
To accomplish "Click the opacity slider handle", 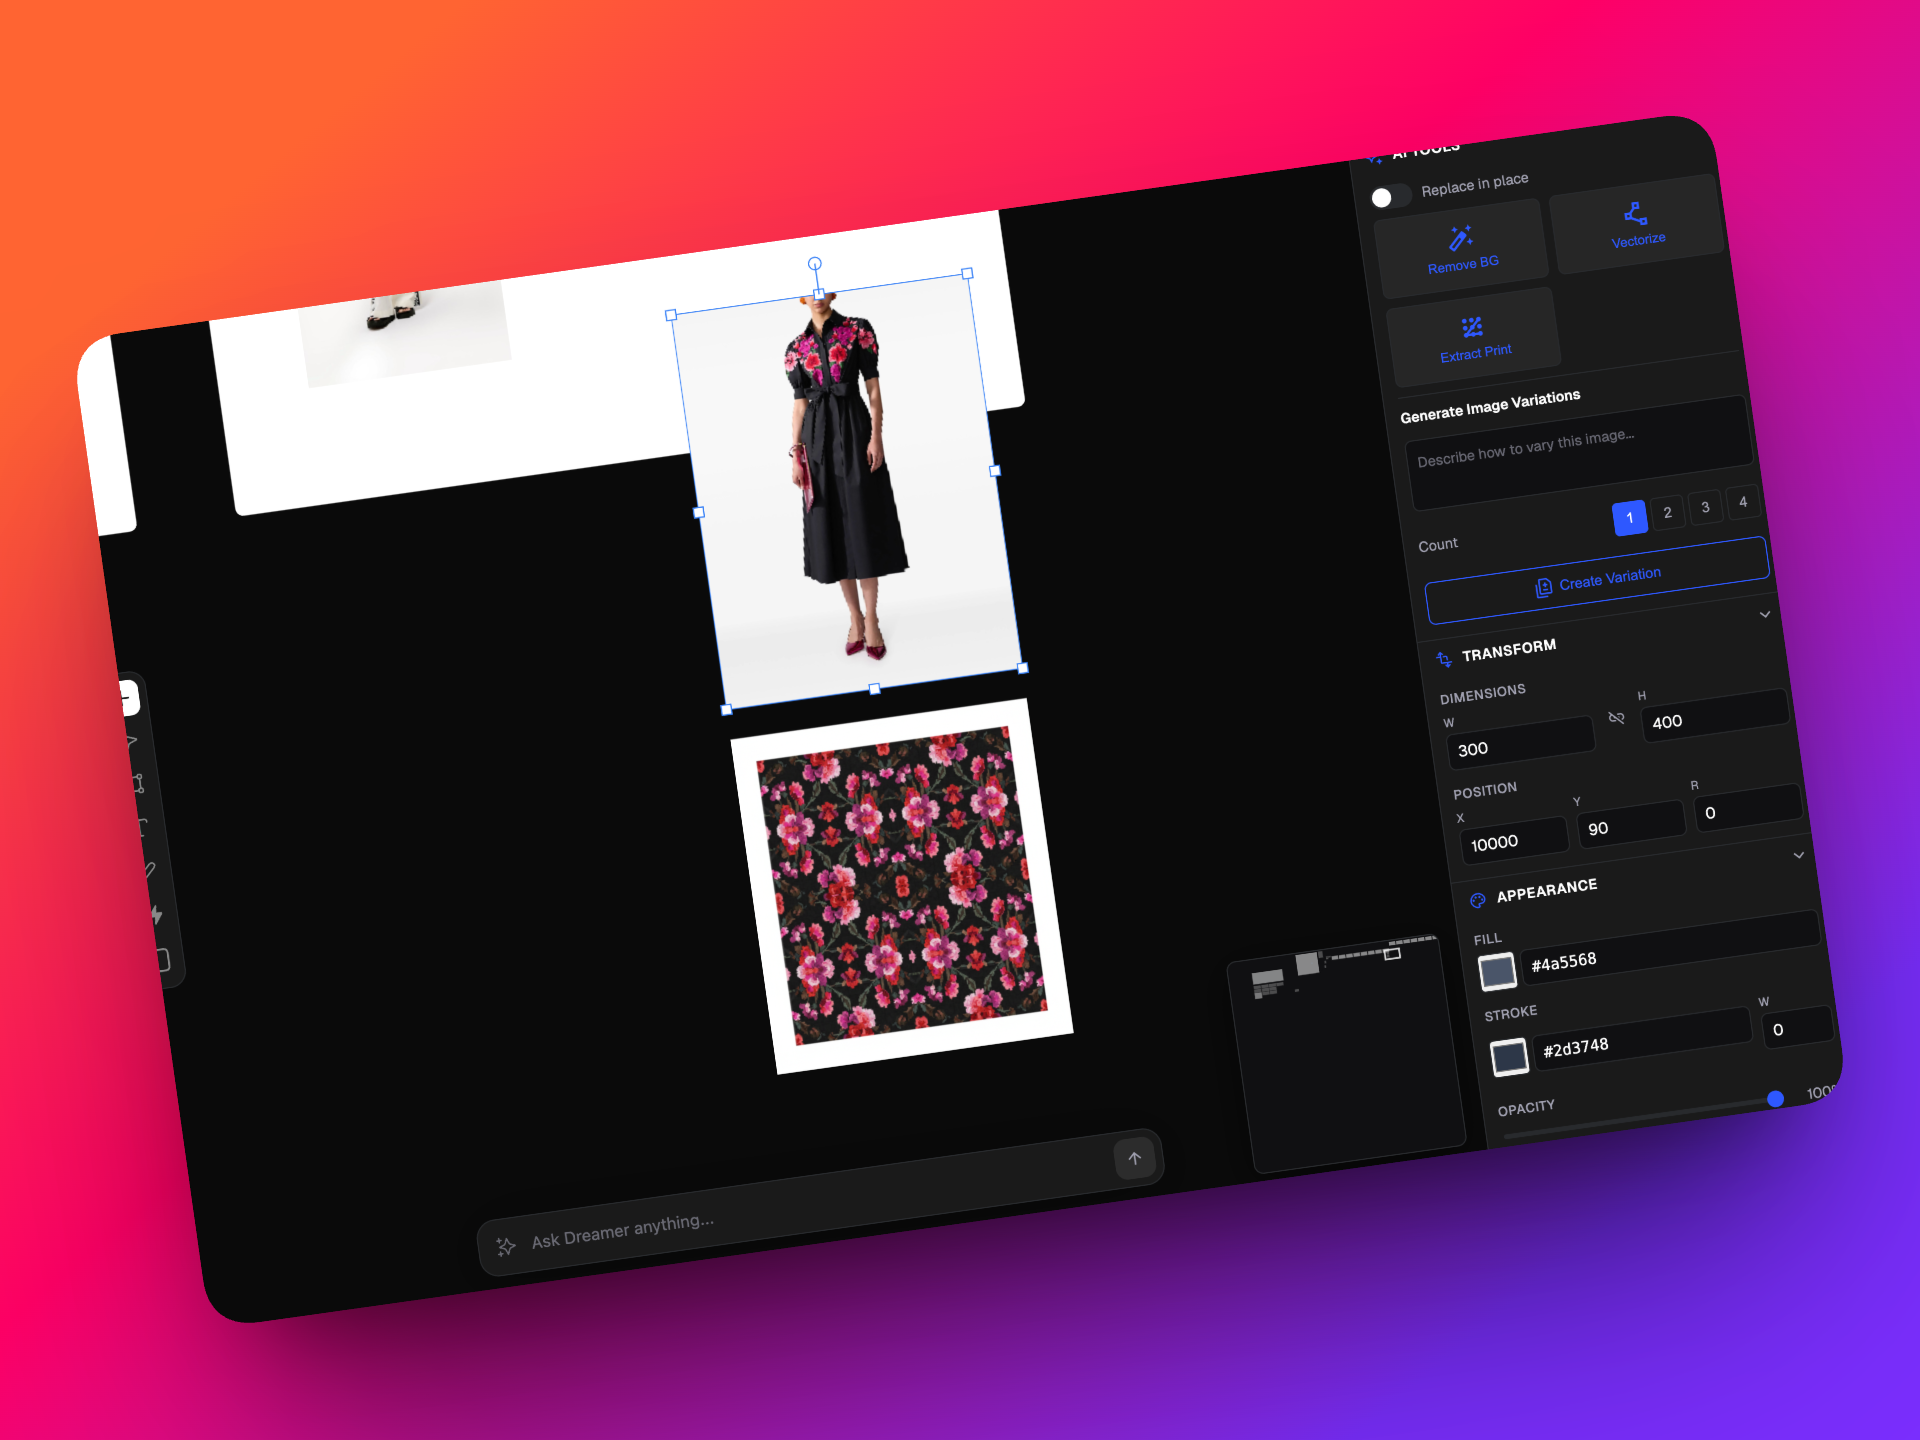I will (1775, 1099).
